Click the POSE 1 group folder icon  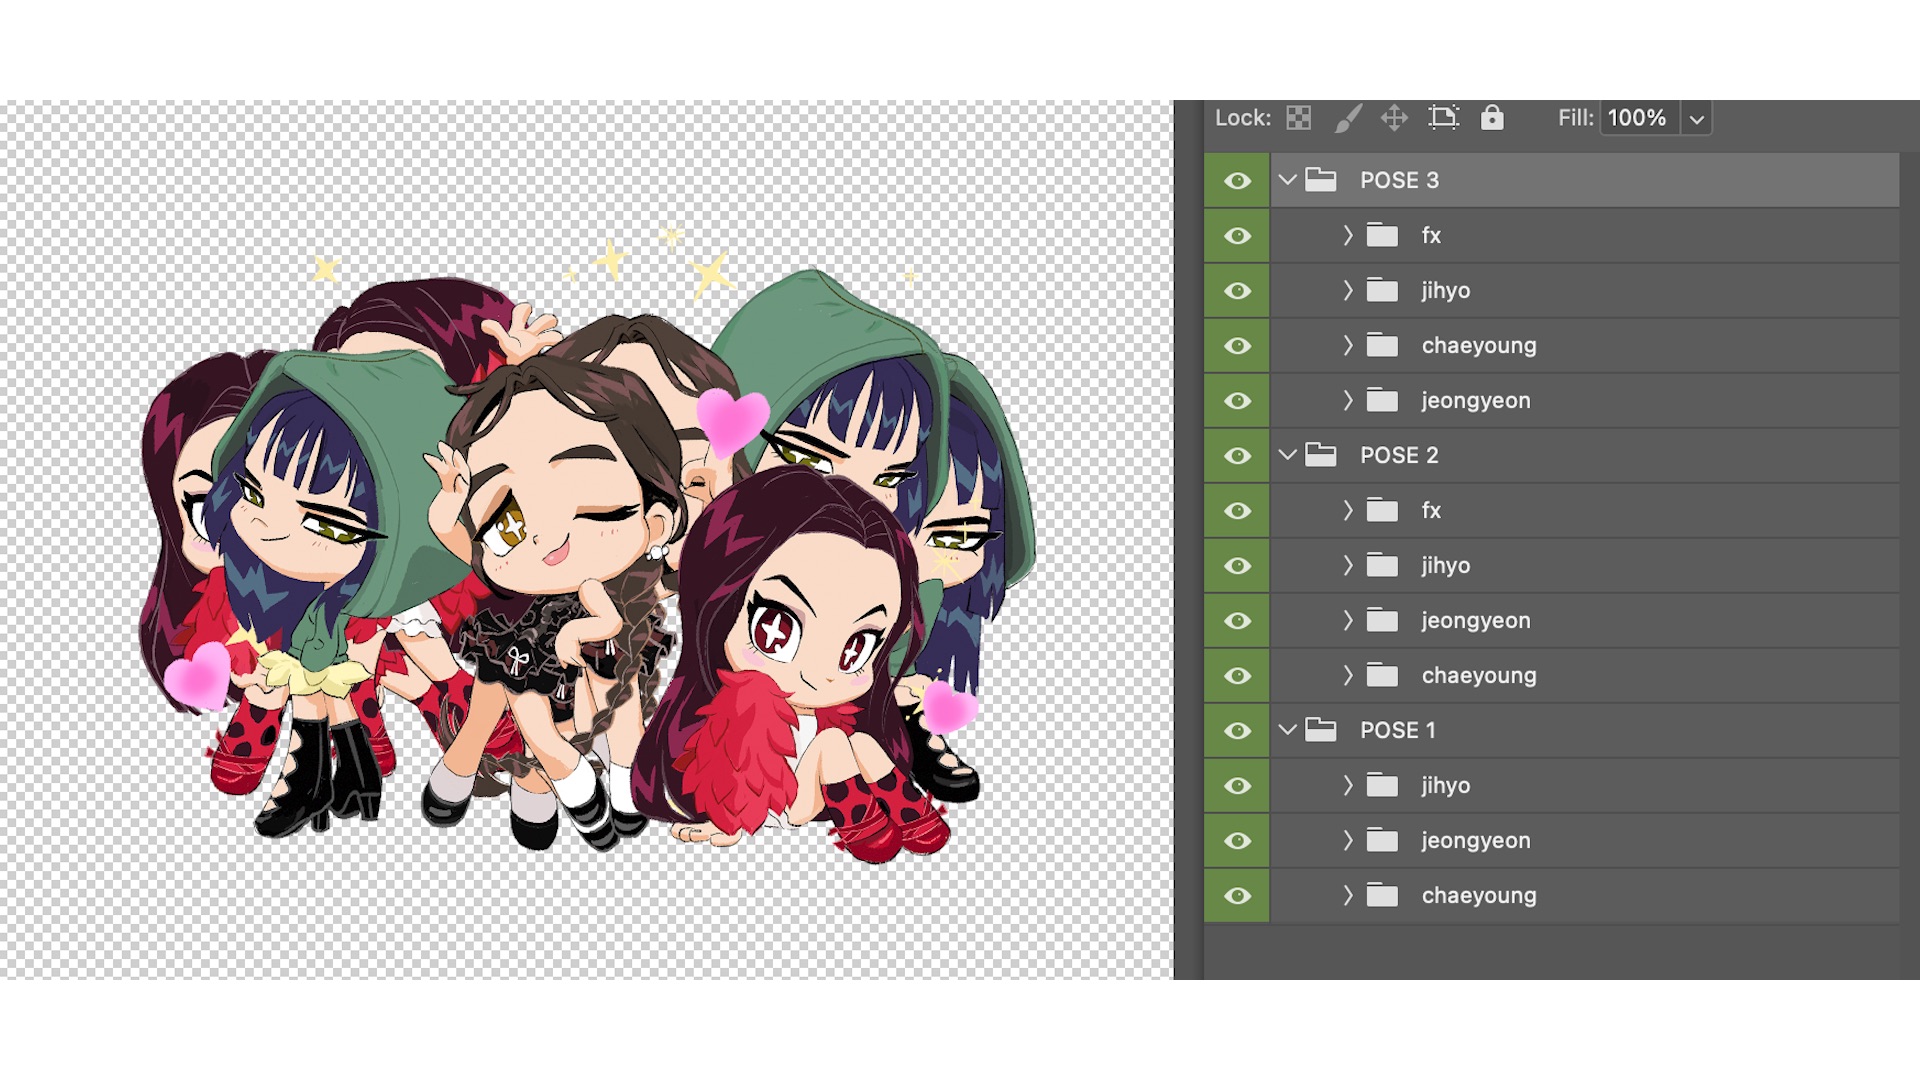[1321, 730]
